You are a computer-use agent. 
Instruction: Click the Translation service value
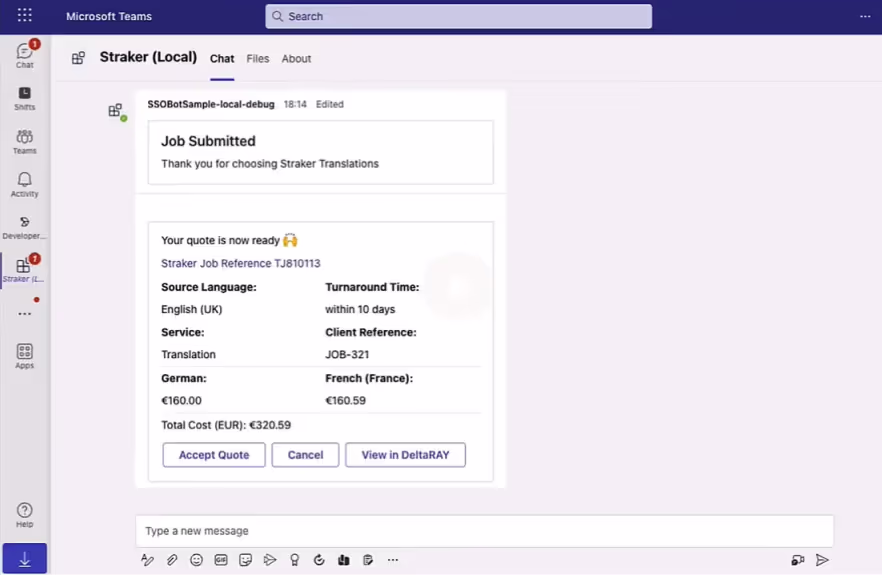(x=188, y=354)
